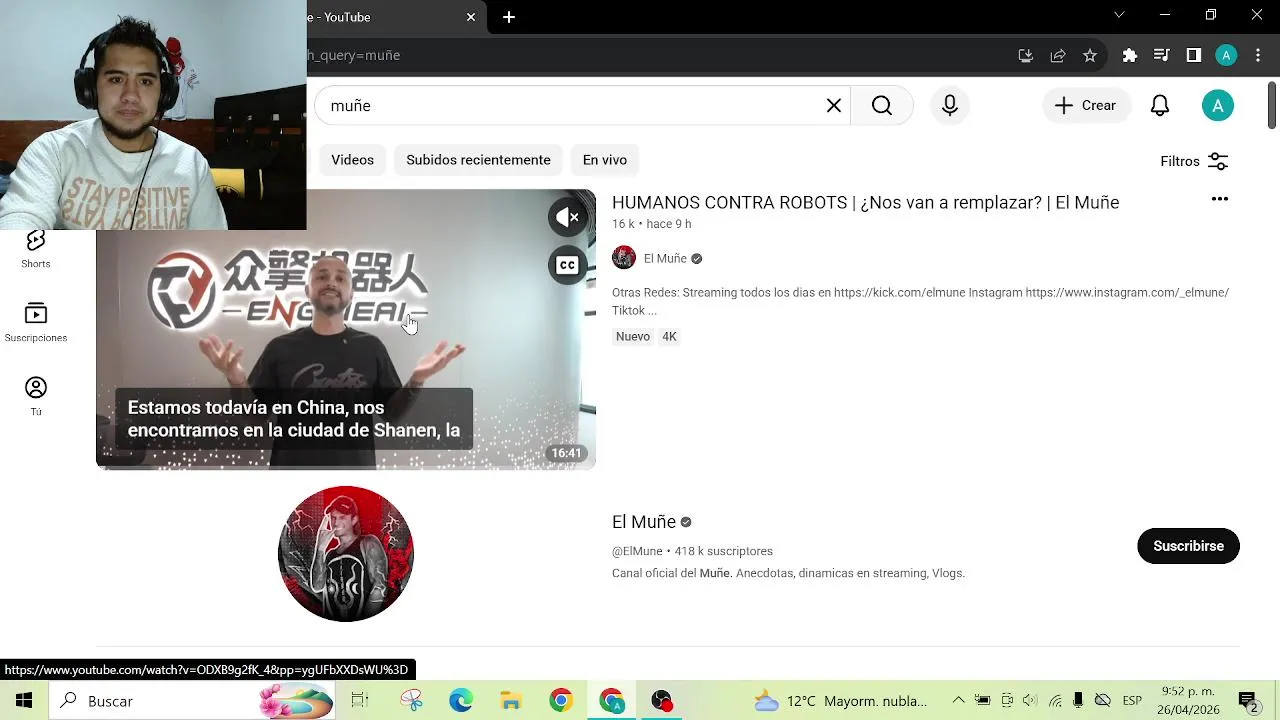Open the clock showing 9:52 p. m.
This screenshot has height=720, width=1280.
coord(1187,701)
